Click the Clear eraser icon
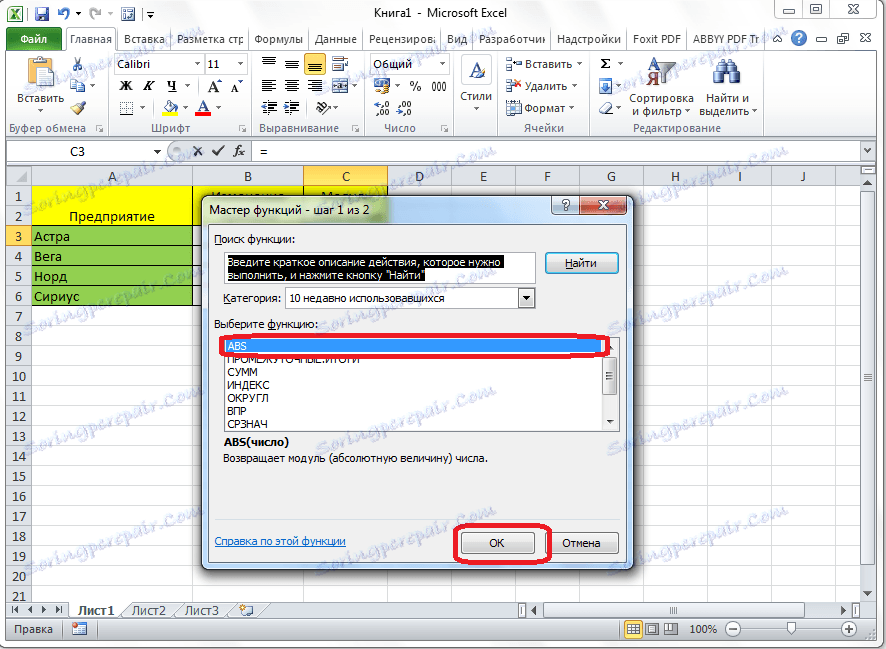 pos(606,107)
